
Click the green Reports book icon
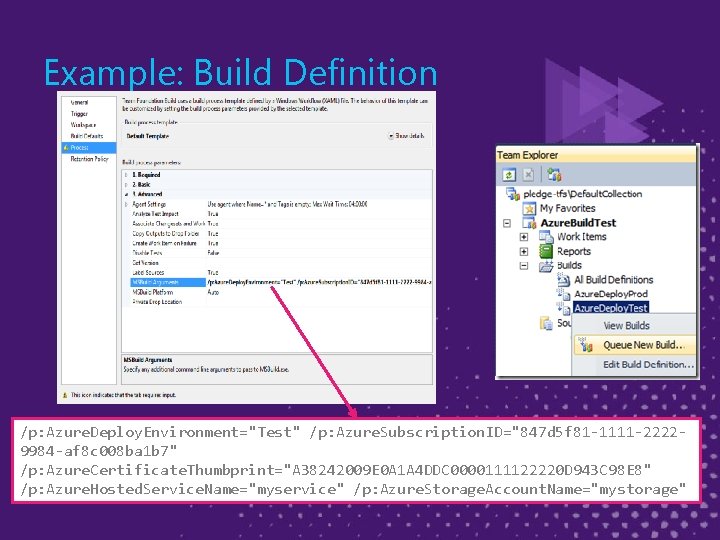pos(546,251)
